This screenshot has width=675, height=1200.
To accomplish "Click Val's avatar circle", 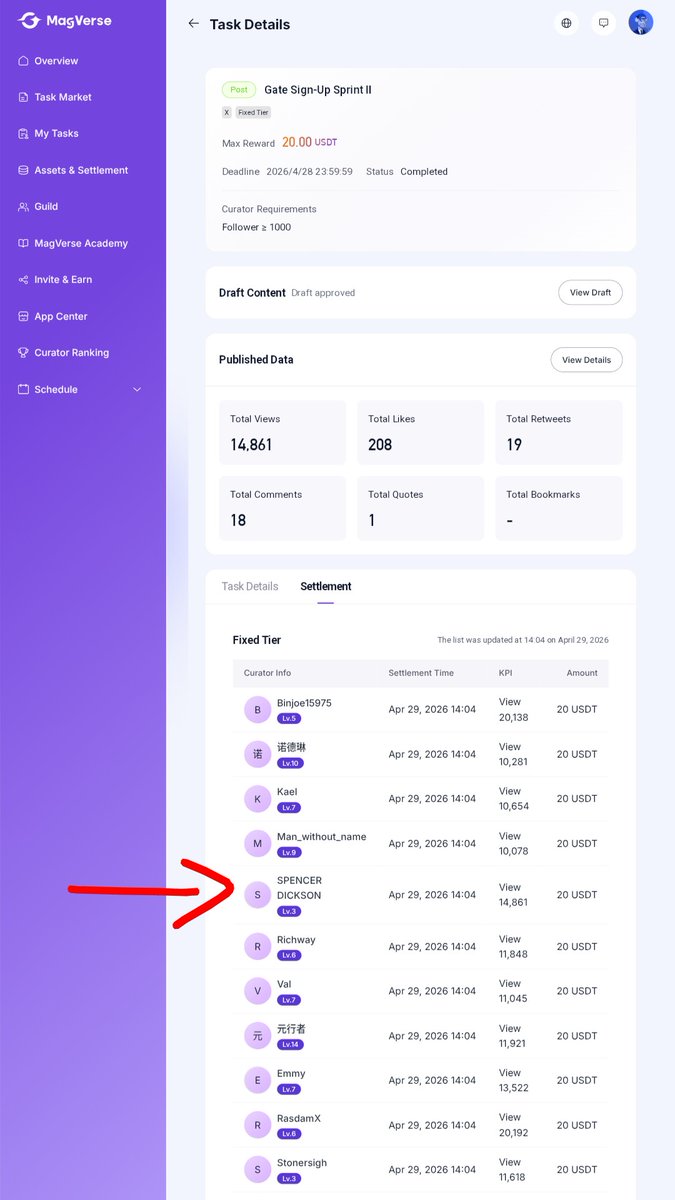I will pyautogui.click(x=258, y=991).
